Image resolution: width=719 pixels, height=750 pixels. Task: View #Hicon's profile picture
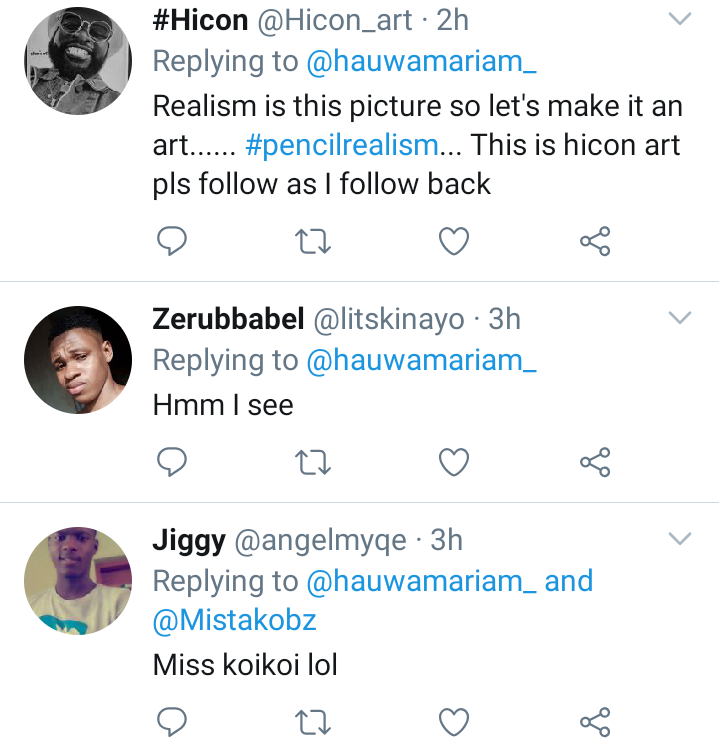tap(77, 62)
